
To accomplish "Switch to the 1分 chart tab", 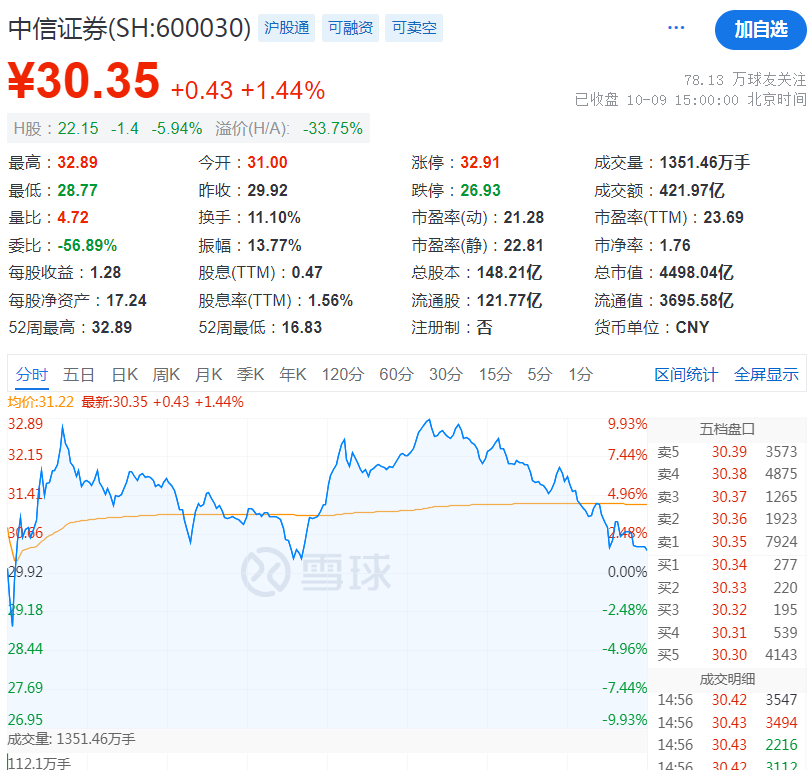I will [580, 374].
